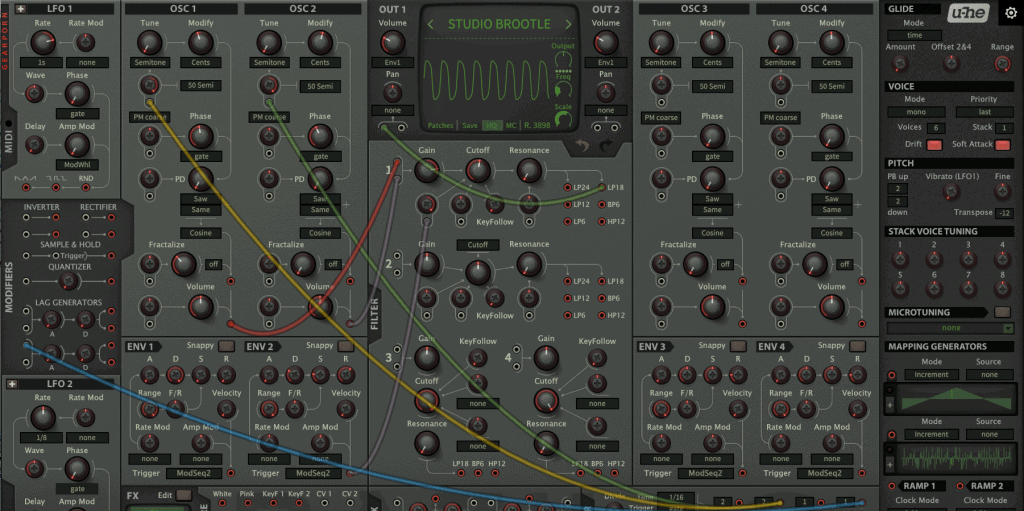Viewport: 1024px width, 511px height.
Task: Open the Patches browser tab
Action: 440,126
